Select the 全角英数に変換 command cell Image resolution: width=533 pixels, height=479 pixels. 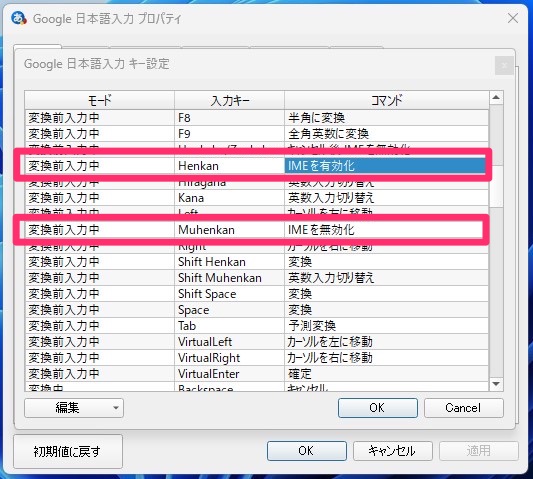tap(386, 134)
